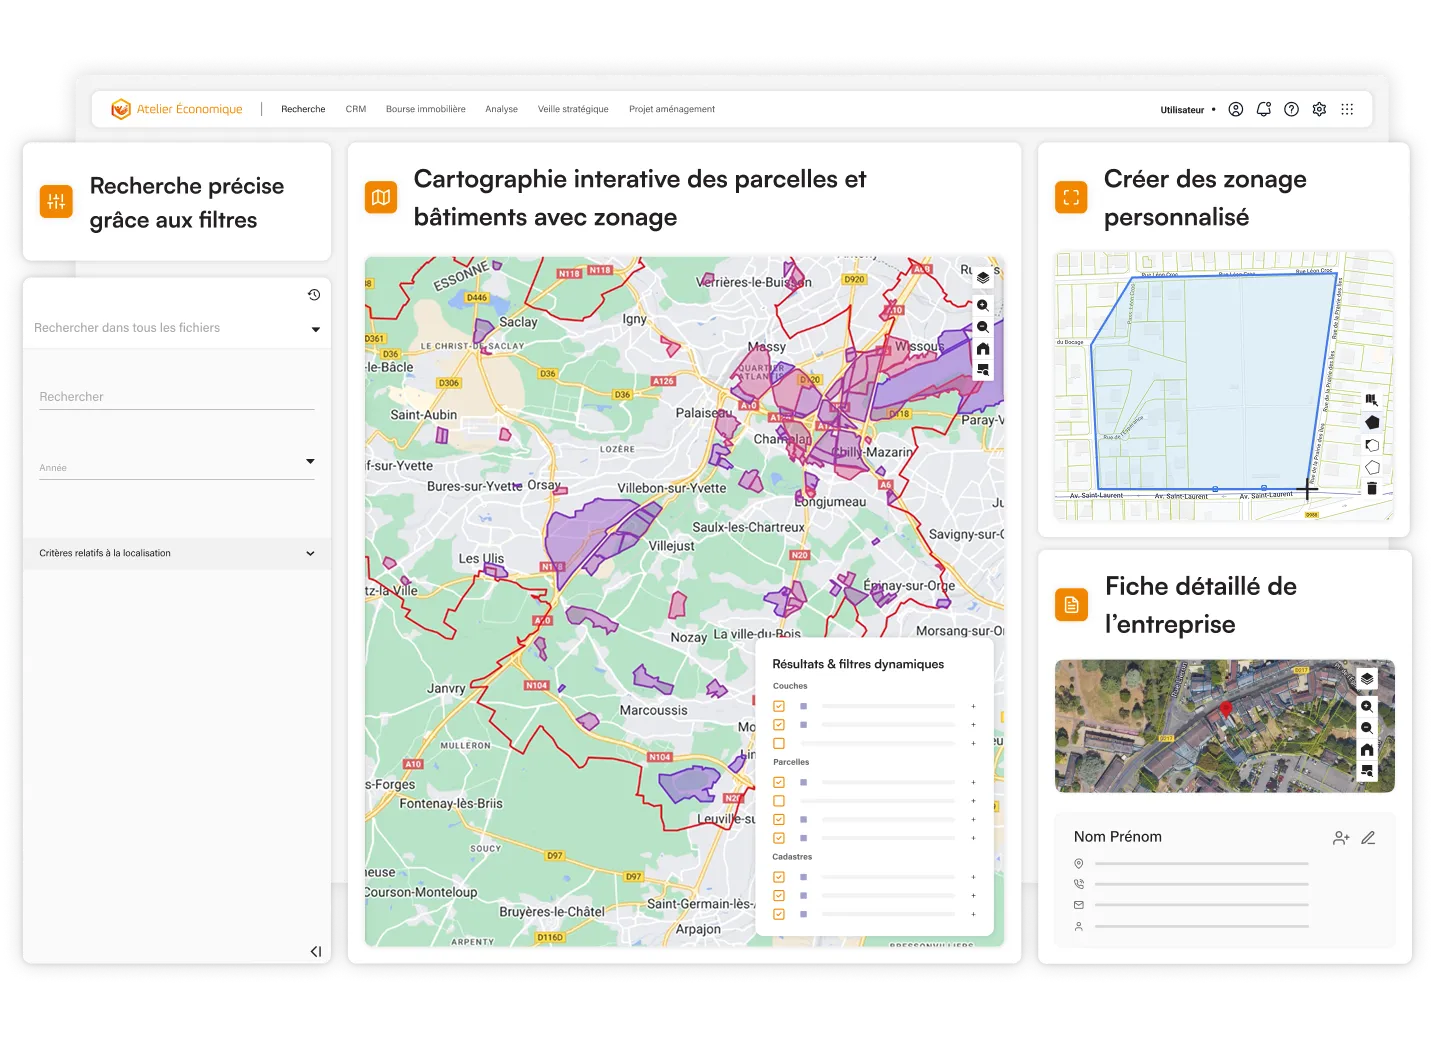The height and width of the screenshot is (1044, 1433).
Task: Open the settings gear in top bar
Action: point(1320,110)
